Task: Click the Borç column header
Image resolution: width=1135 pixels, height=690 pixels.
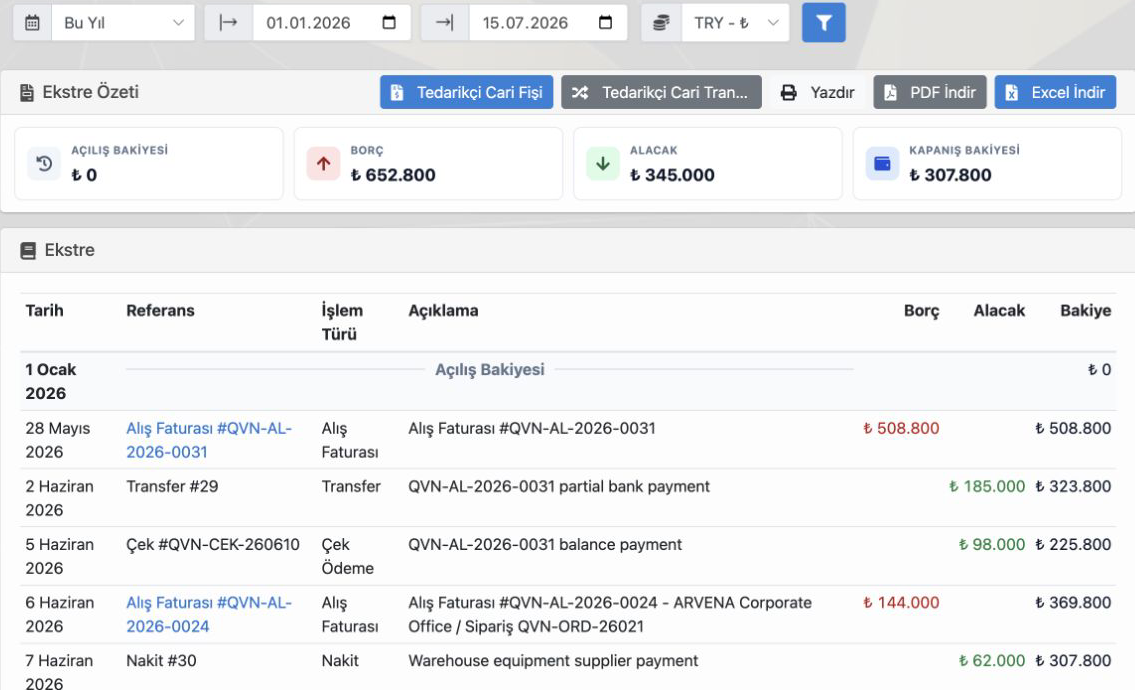Action: click(x=921, y=311)
